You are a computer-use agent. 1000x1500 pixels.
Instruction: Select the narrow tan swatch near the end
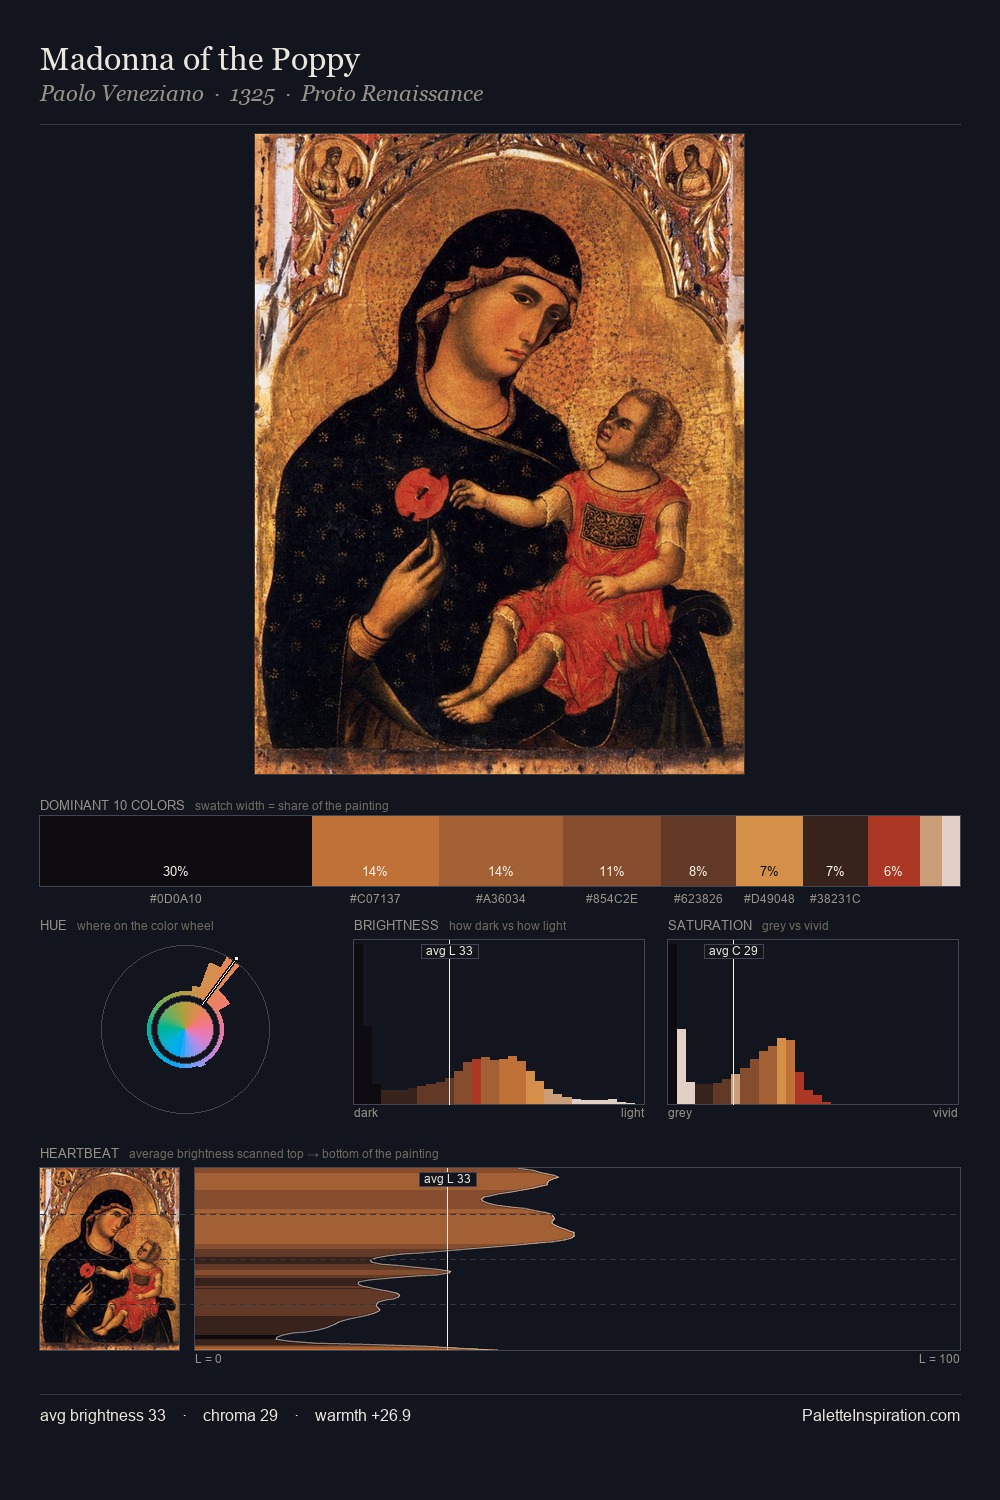click(x=930, y=851)
